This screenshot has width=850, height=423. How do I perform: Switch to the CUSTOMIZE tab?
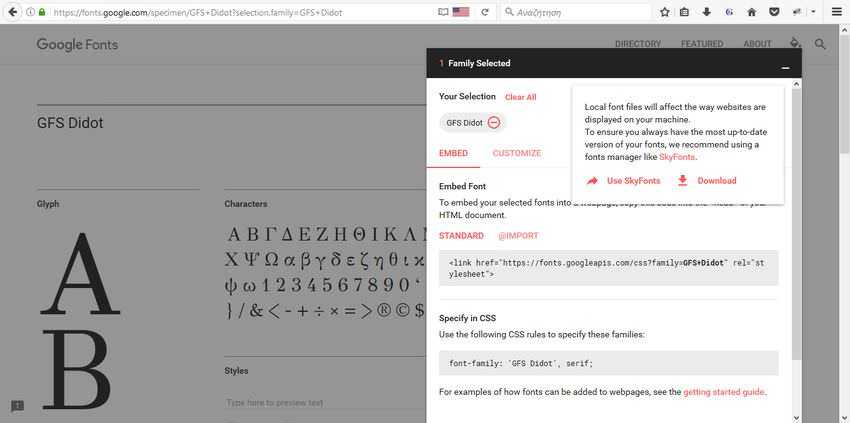(517, 153)
